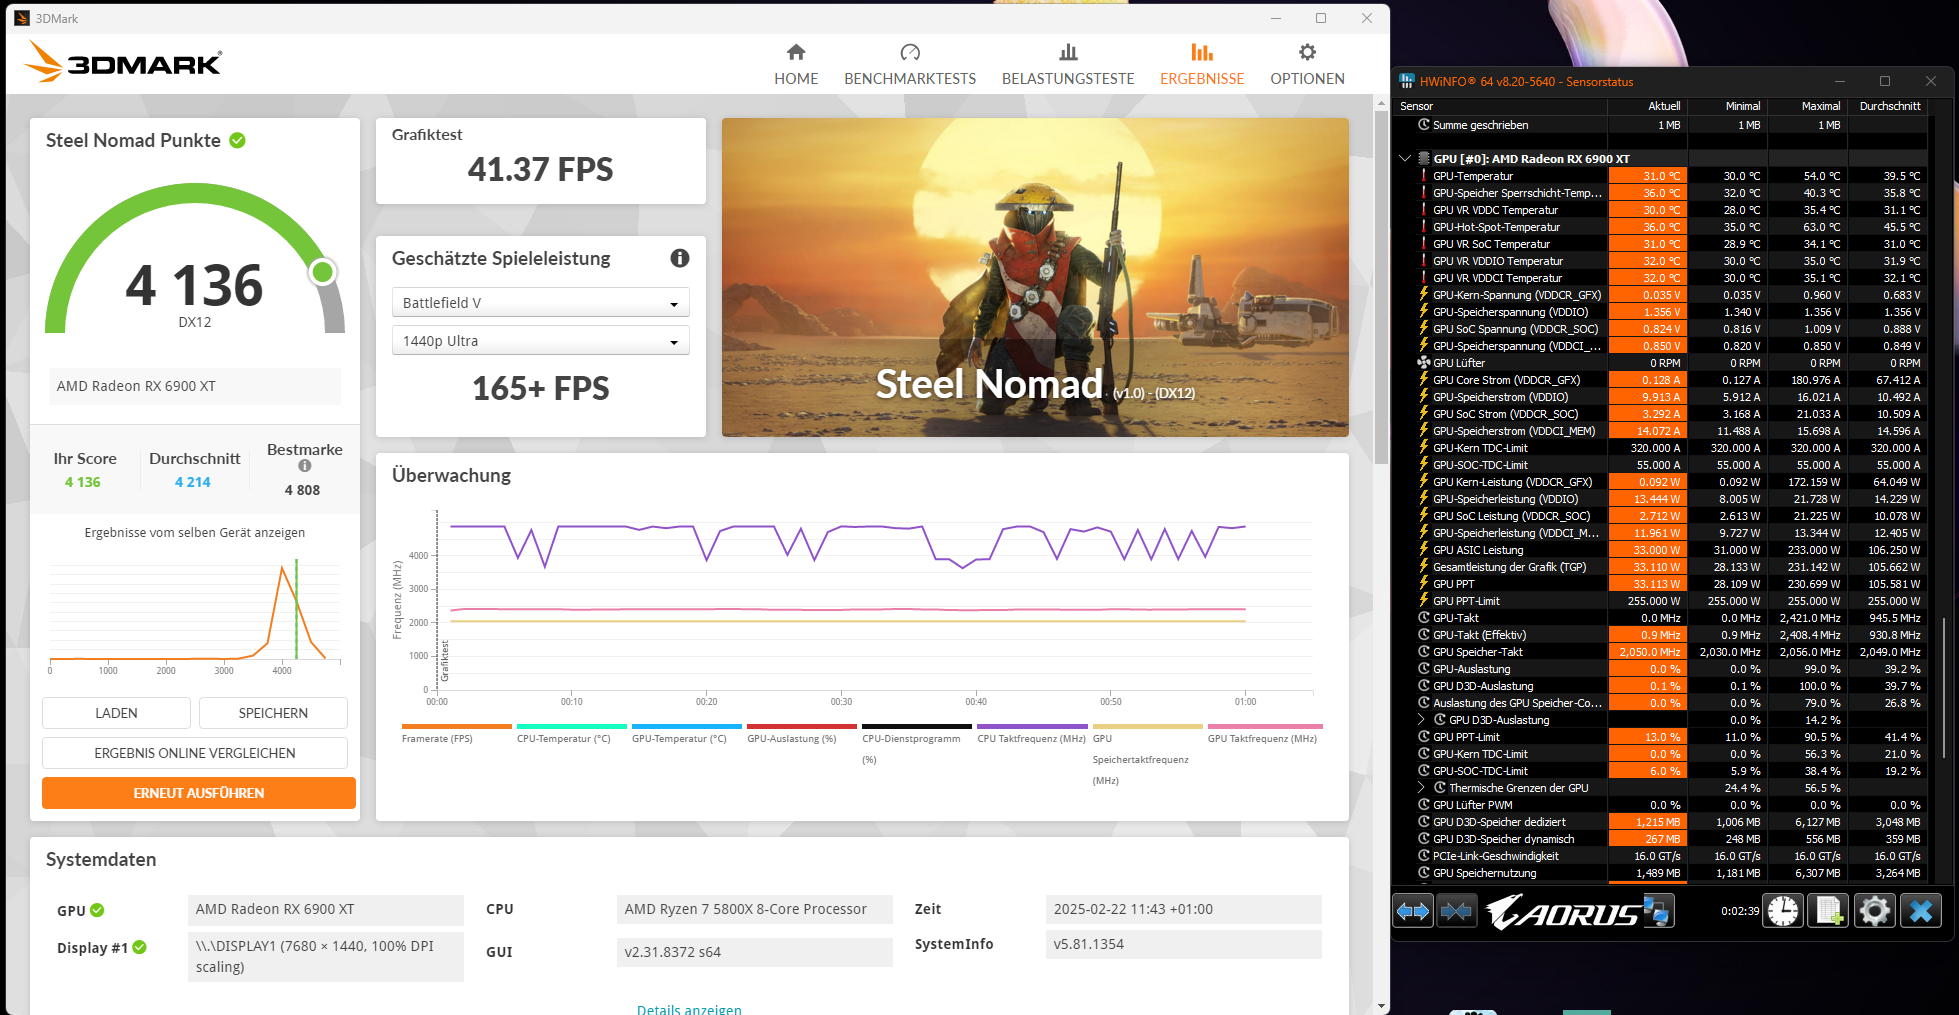
Task: Toggle GPU Speichertaktfrequenz (MHz) legend entry
Action: click(1147, 756)
